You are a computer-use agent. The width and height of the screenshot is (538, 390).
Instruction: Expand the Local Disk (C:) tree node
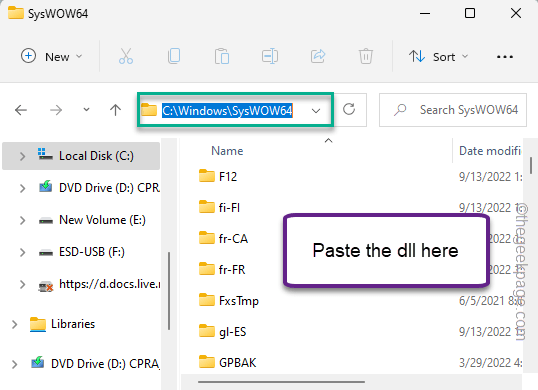pos(22,156)
